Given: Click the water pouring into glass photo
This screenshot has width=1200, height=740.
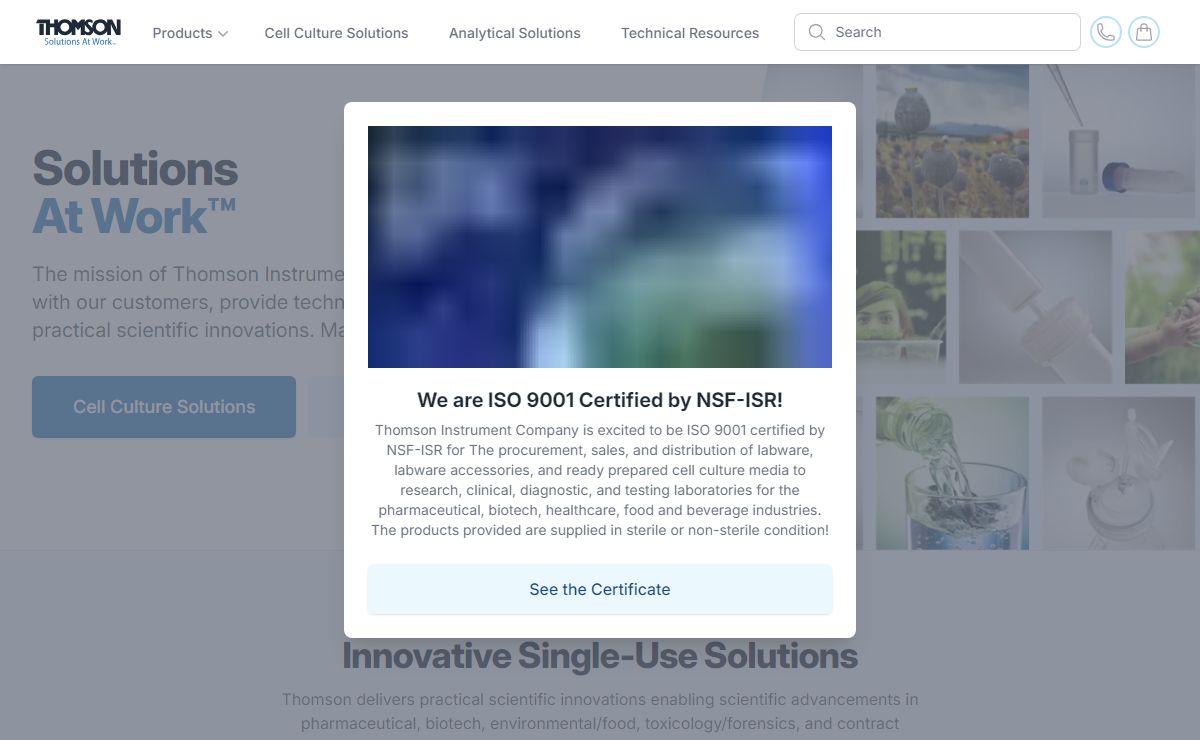Looking at the screenshot, I should tap(952, 473).
